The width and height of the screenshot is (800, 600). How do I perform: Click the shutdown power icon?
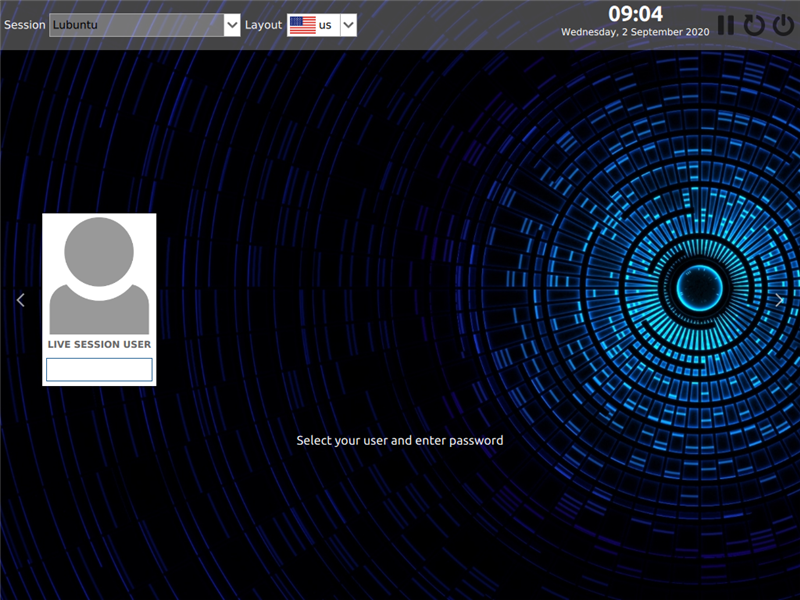point(783,25)
